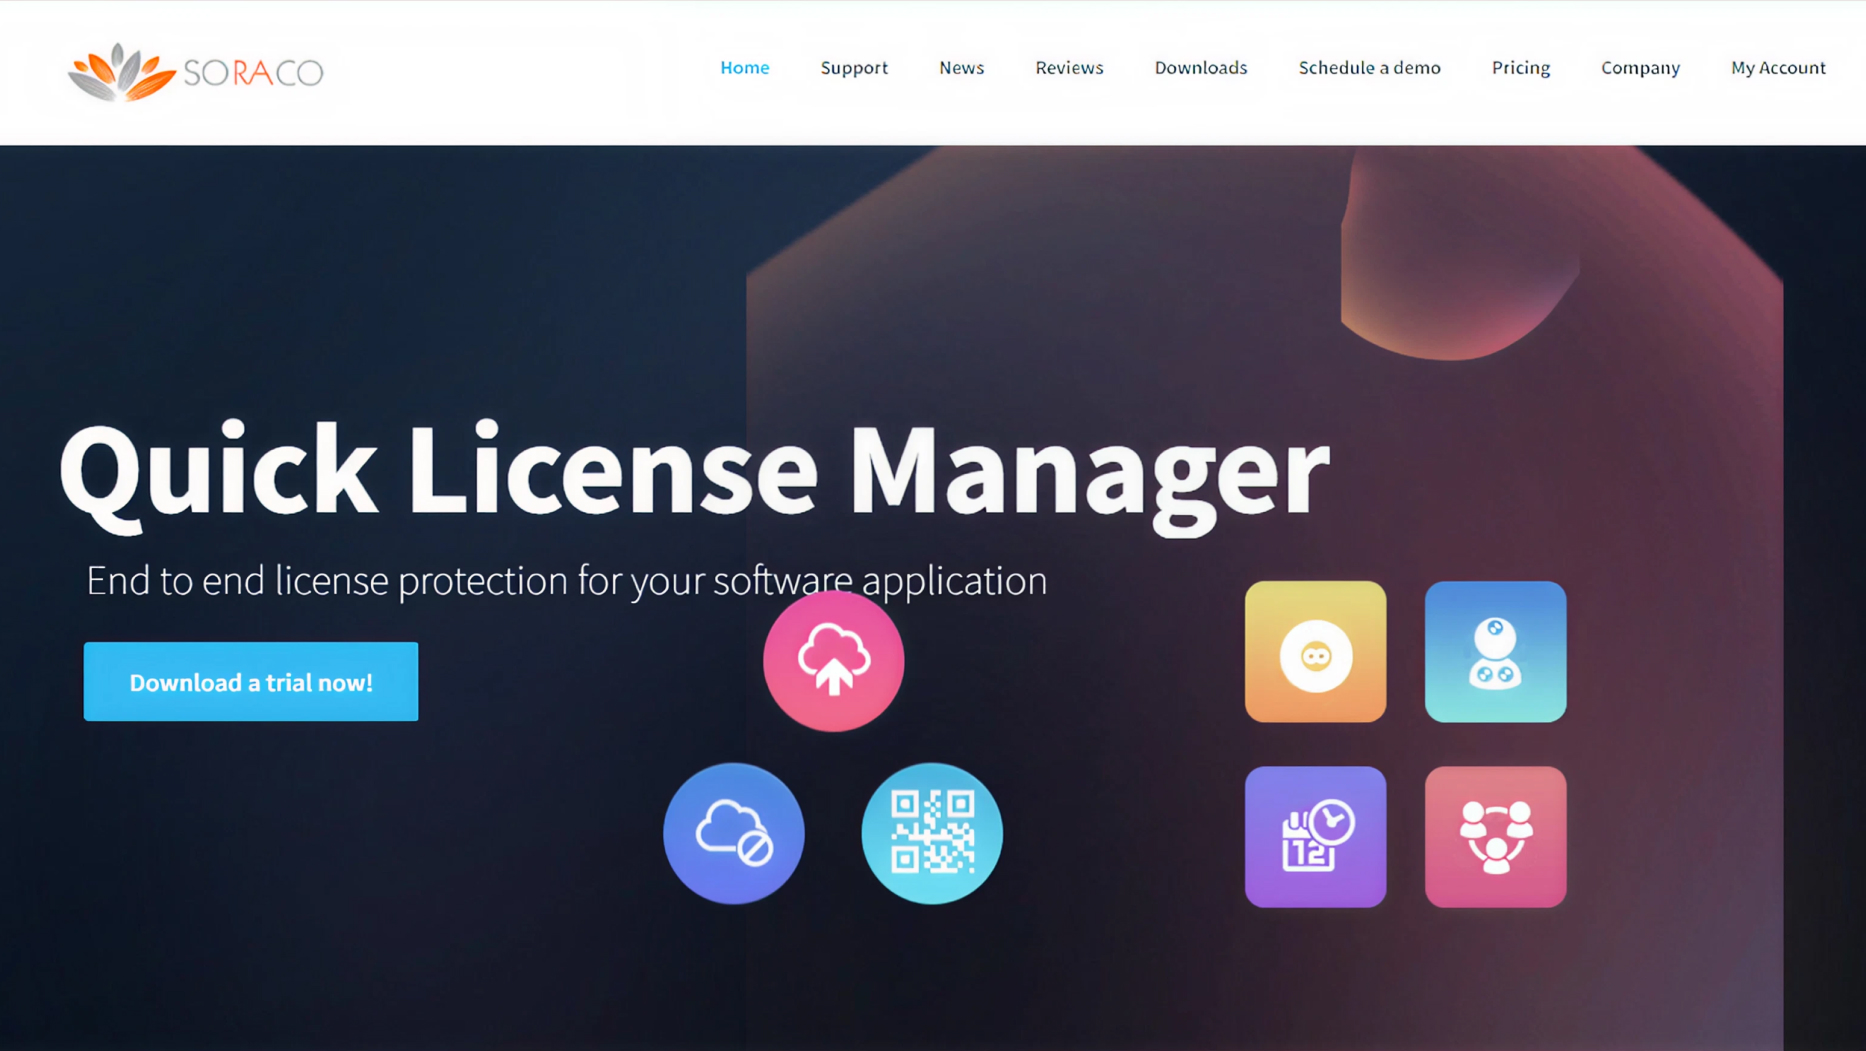Select Schedule a demo

[1369, 68]
